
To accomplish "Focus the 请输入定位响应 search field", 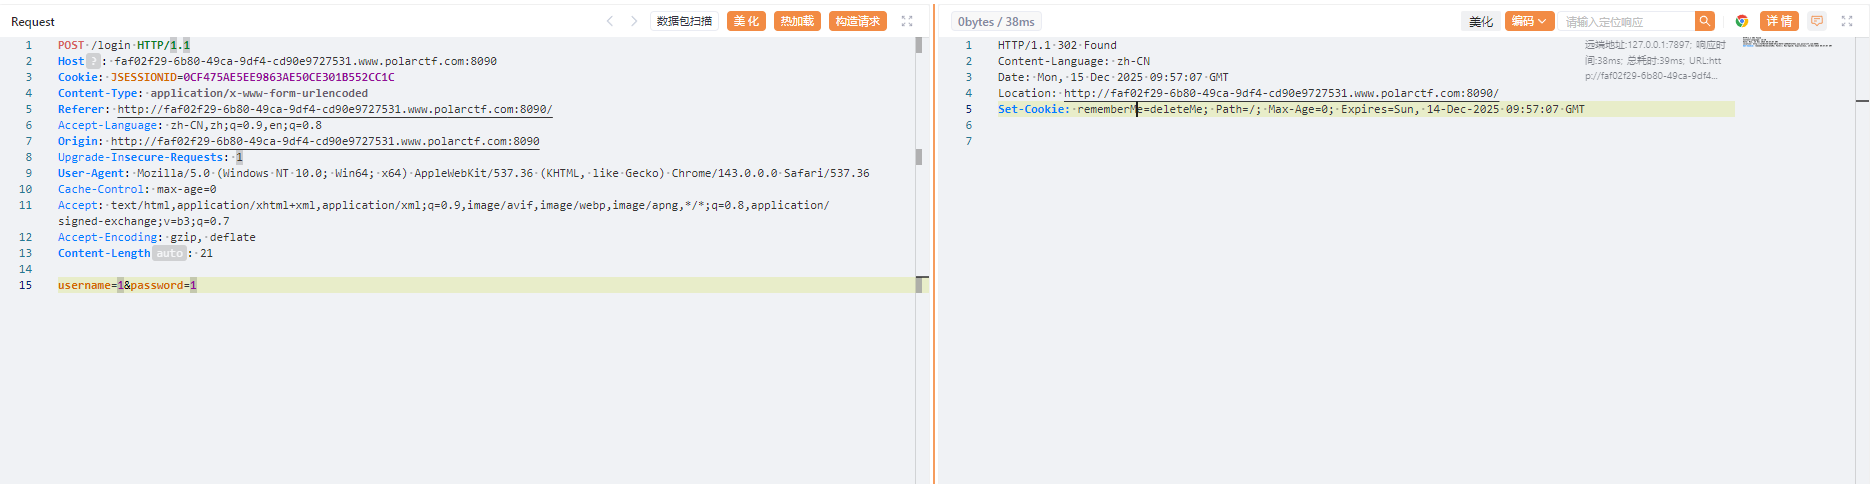I will tap(1625, 21).
